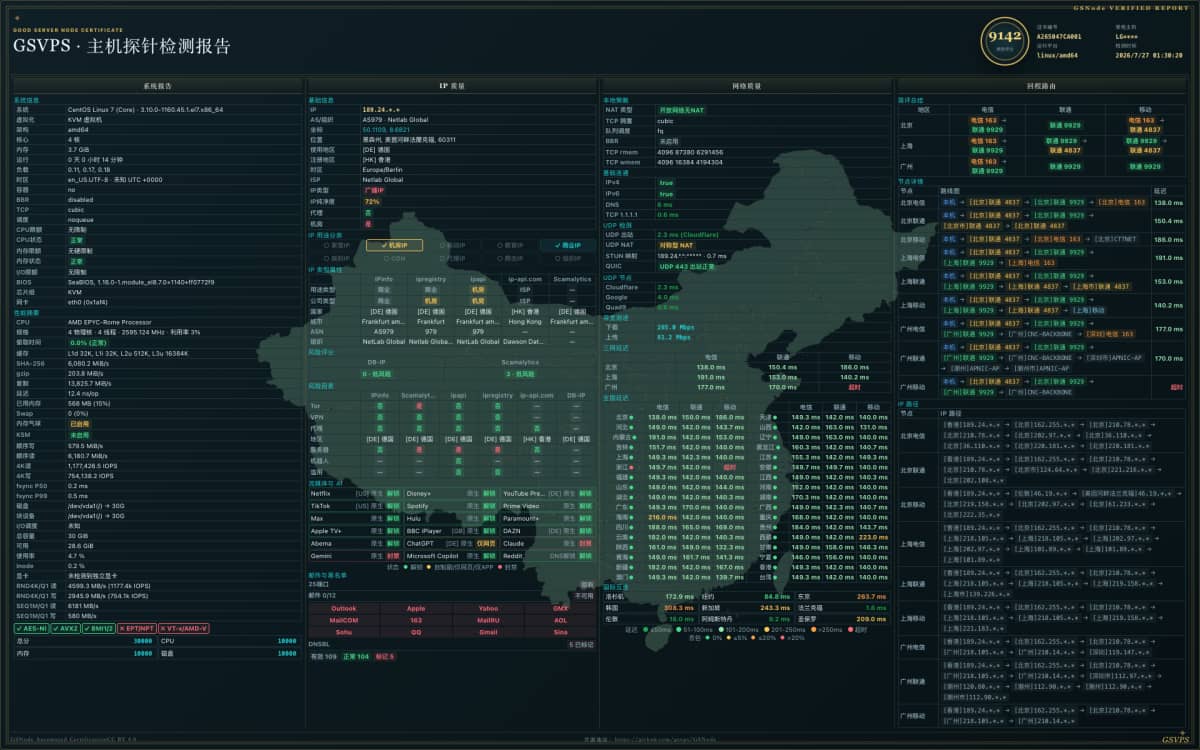This screenshot has width=1200, height=750.
Task: Click the EPT|NPT unsupported badge
Action: (x=137, y=628)
